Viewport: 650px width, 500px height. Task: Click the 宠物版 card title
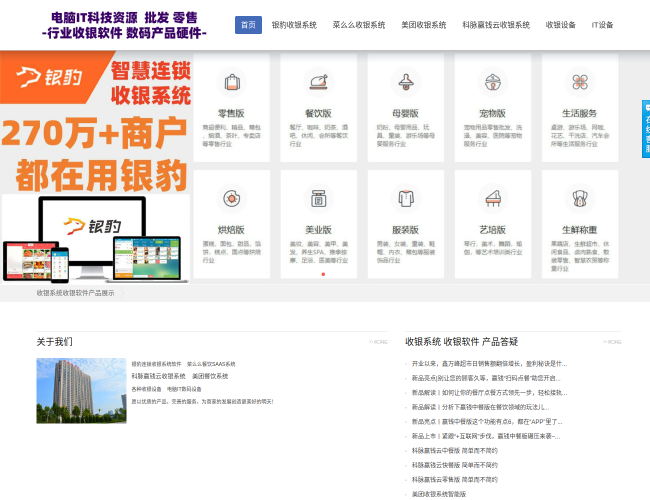(492, 113)
